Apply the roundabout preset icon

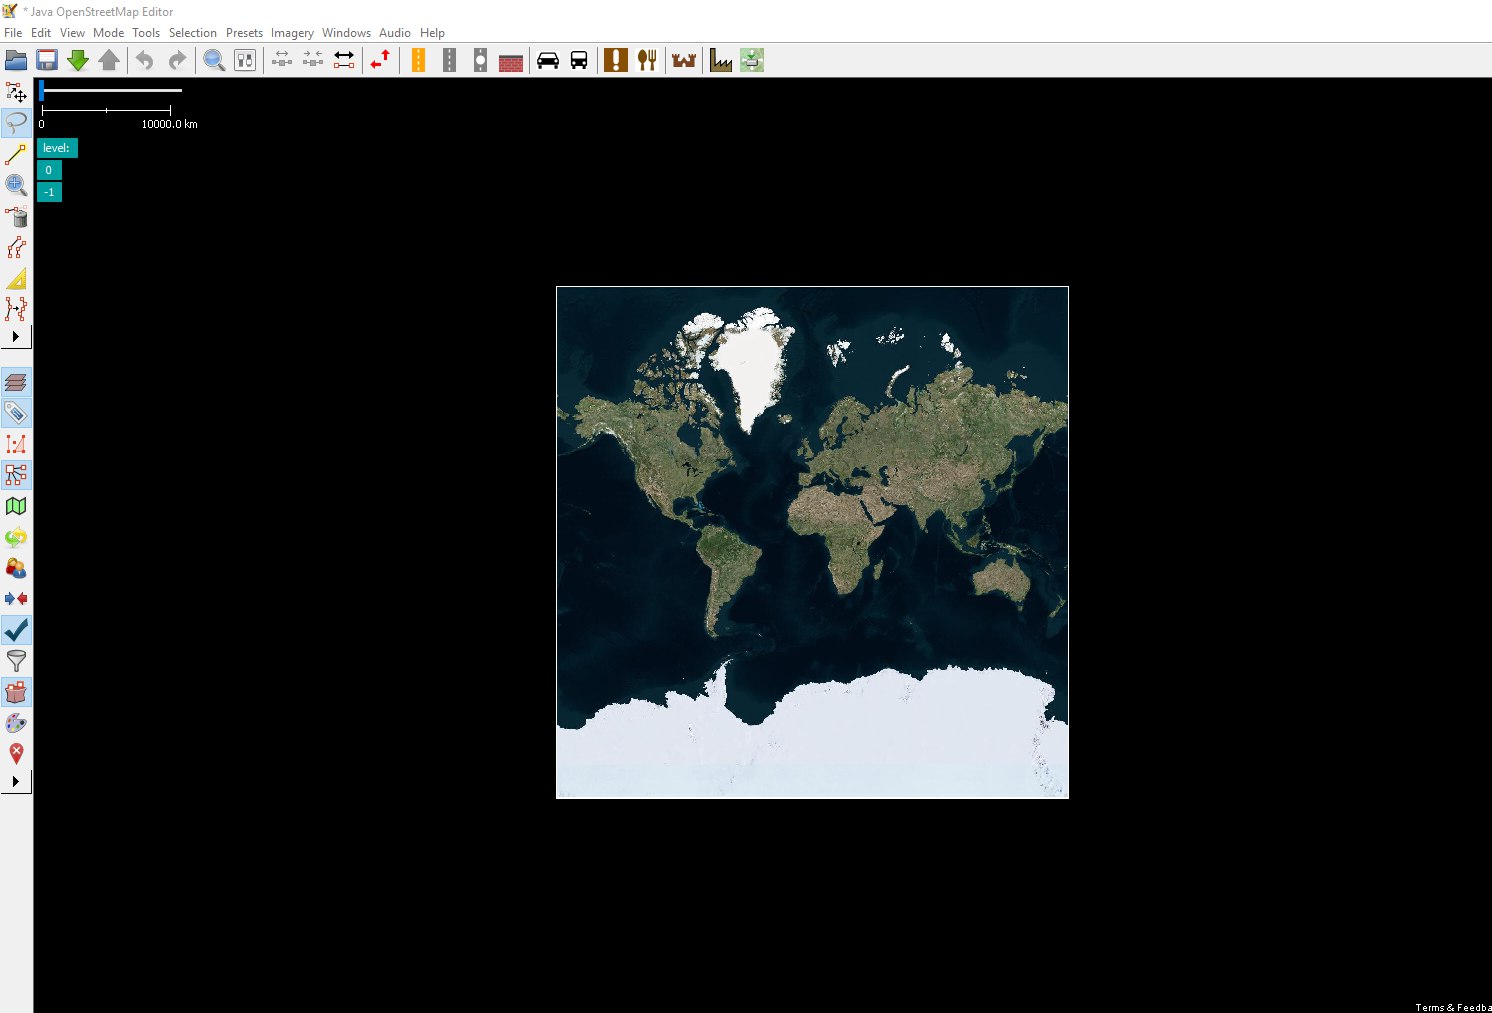[480, 61]
